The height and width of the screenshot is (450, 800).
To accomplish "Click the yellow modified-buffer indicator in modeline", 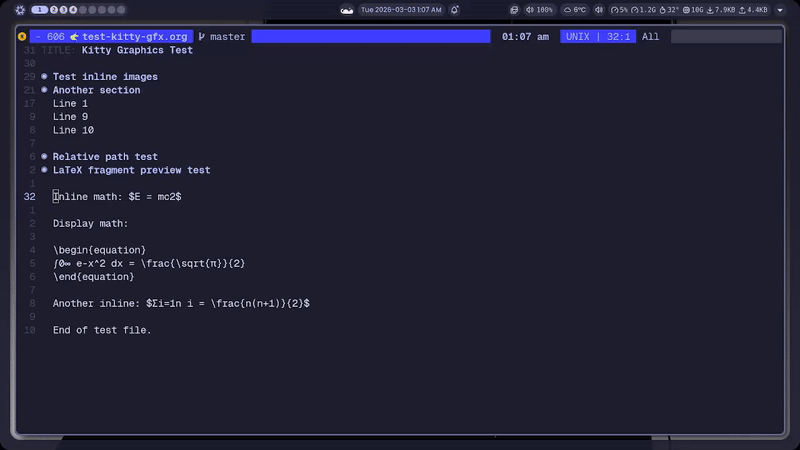I will pos(22,37).
